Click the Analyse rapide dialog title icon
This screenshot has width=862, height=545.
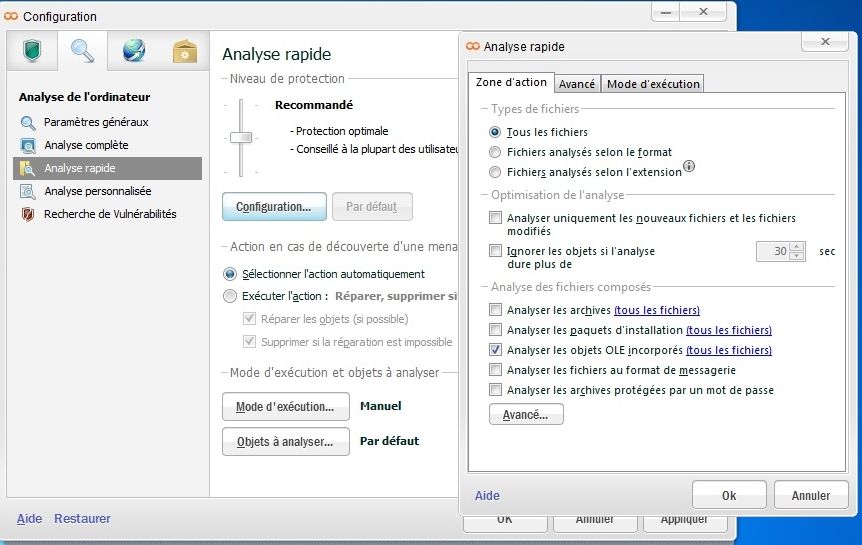click(473, 46)
